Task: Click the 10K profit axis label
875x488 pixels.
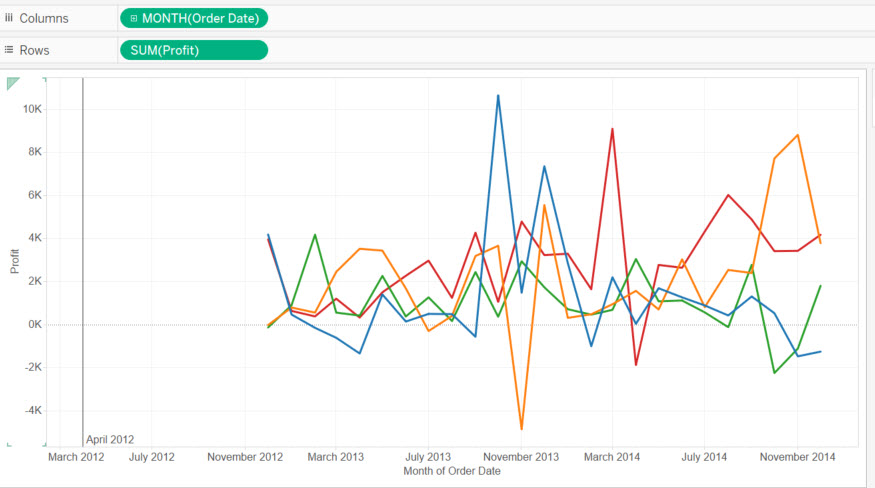Action: coord(32,109)
